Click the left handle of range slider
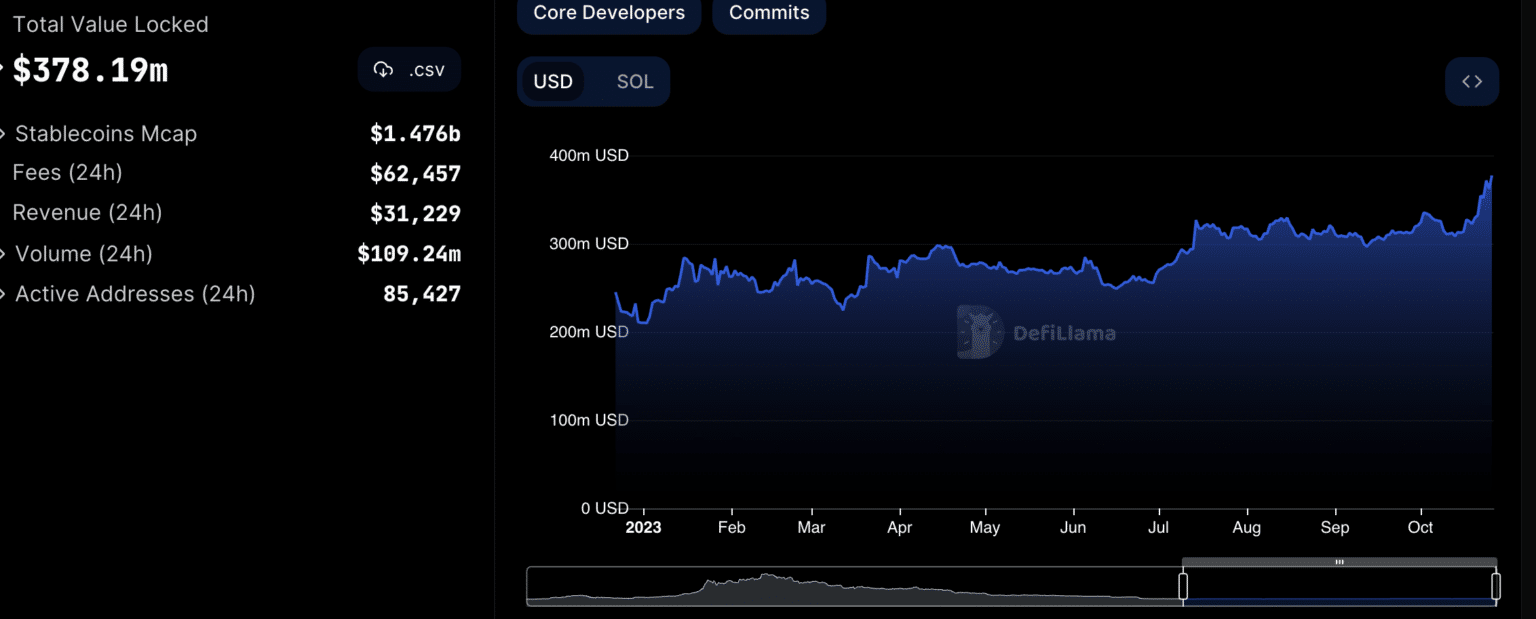This screenshot has height=619, width=1536. tap(1183, 586)
